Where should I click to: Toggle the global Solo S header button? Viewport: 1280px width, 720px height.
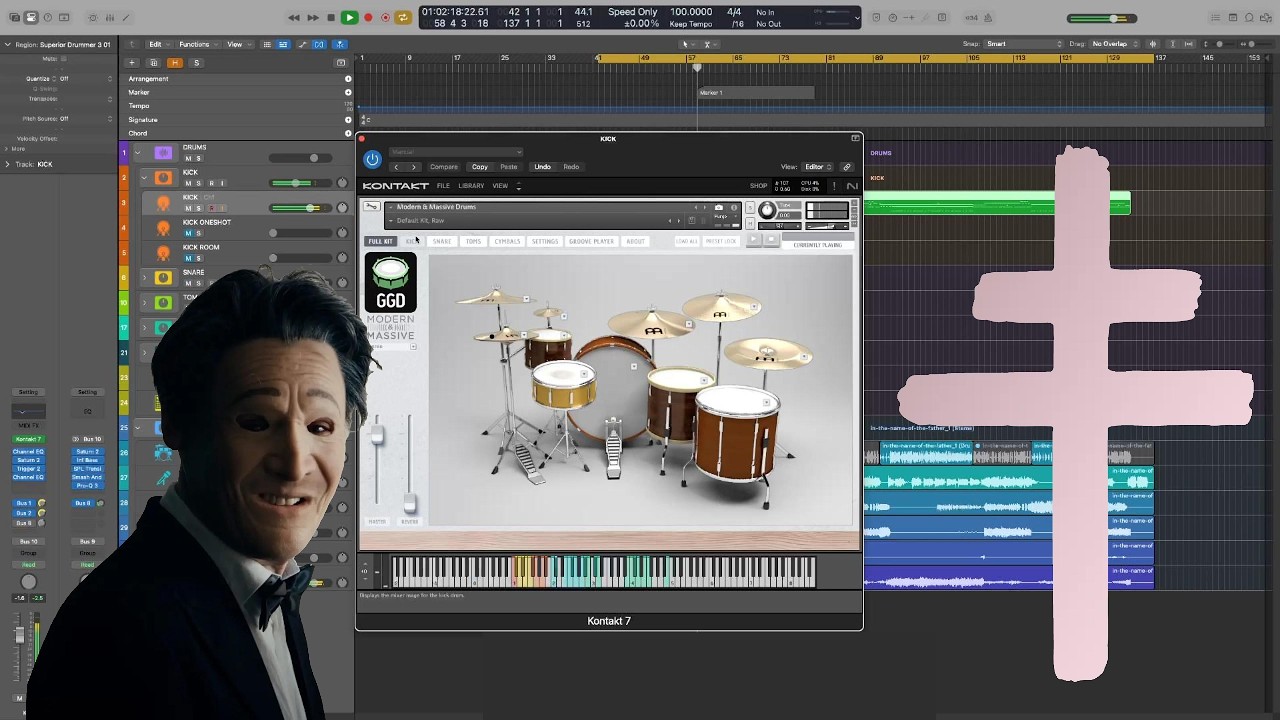[196, 62]
